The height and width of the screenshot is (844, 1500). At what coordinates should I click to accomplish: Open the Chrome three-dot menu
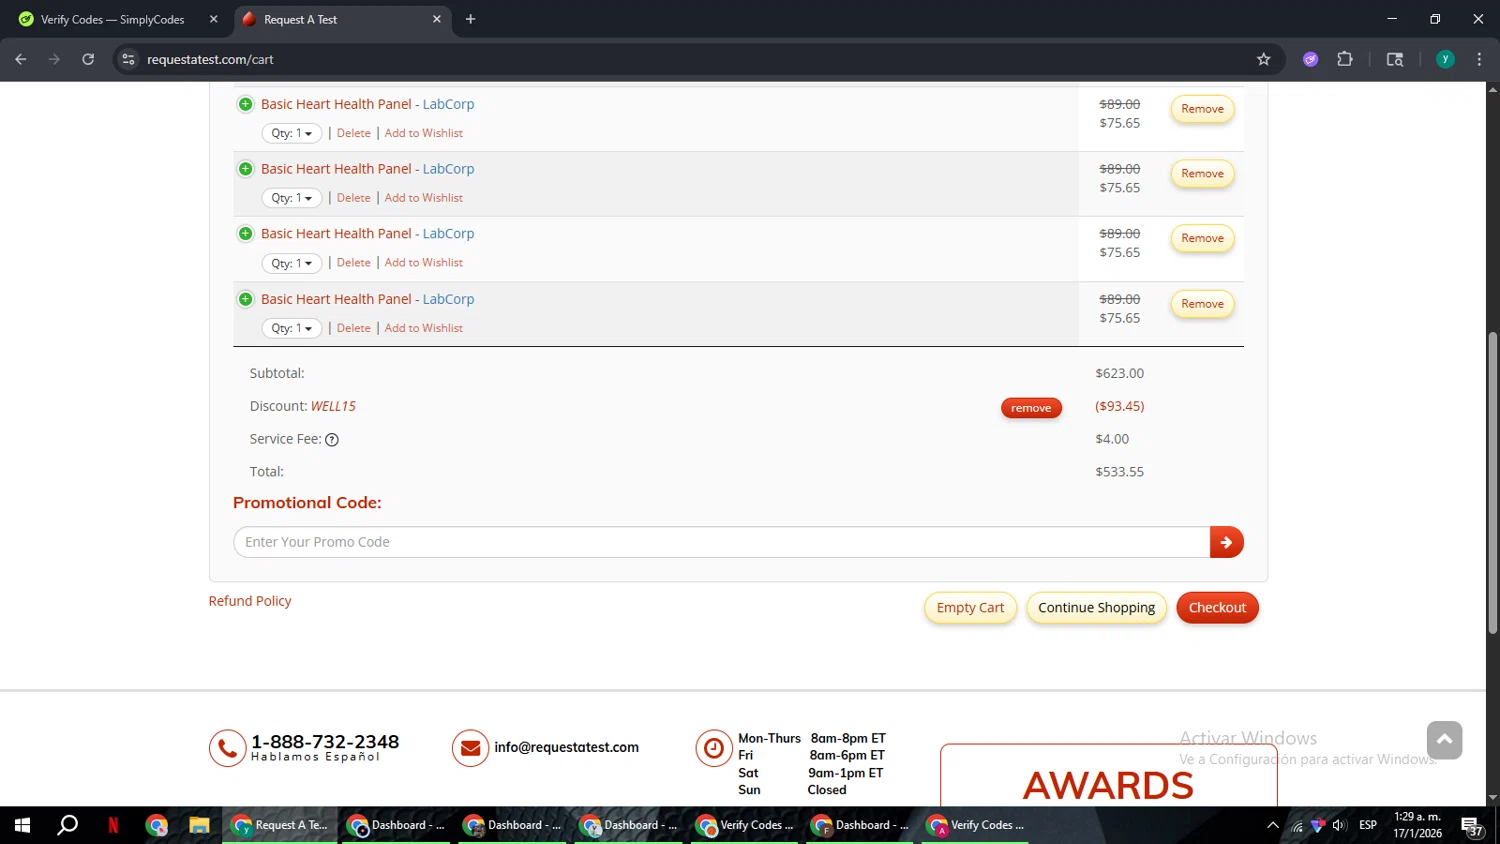[x=1479, y=59]
